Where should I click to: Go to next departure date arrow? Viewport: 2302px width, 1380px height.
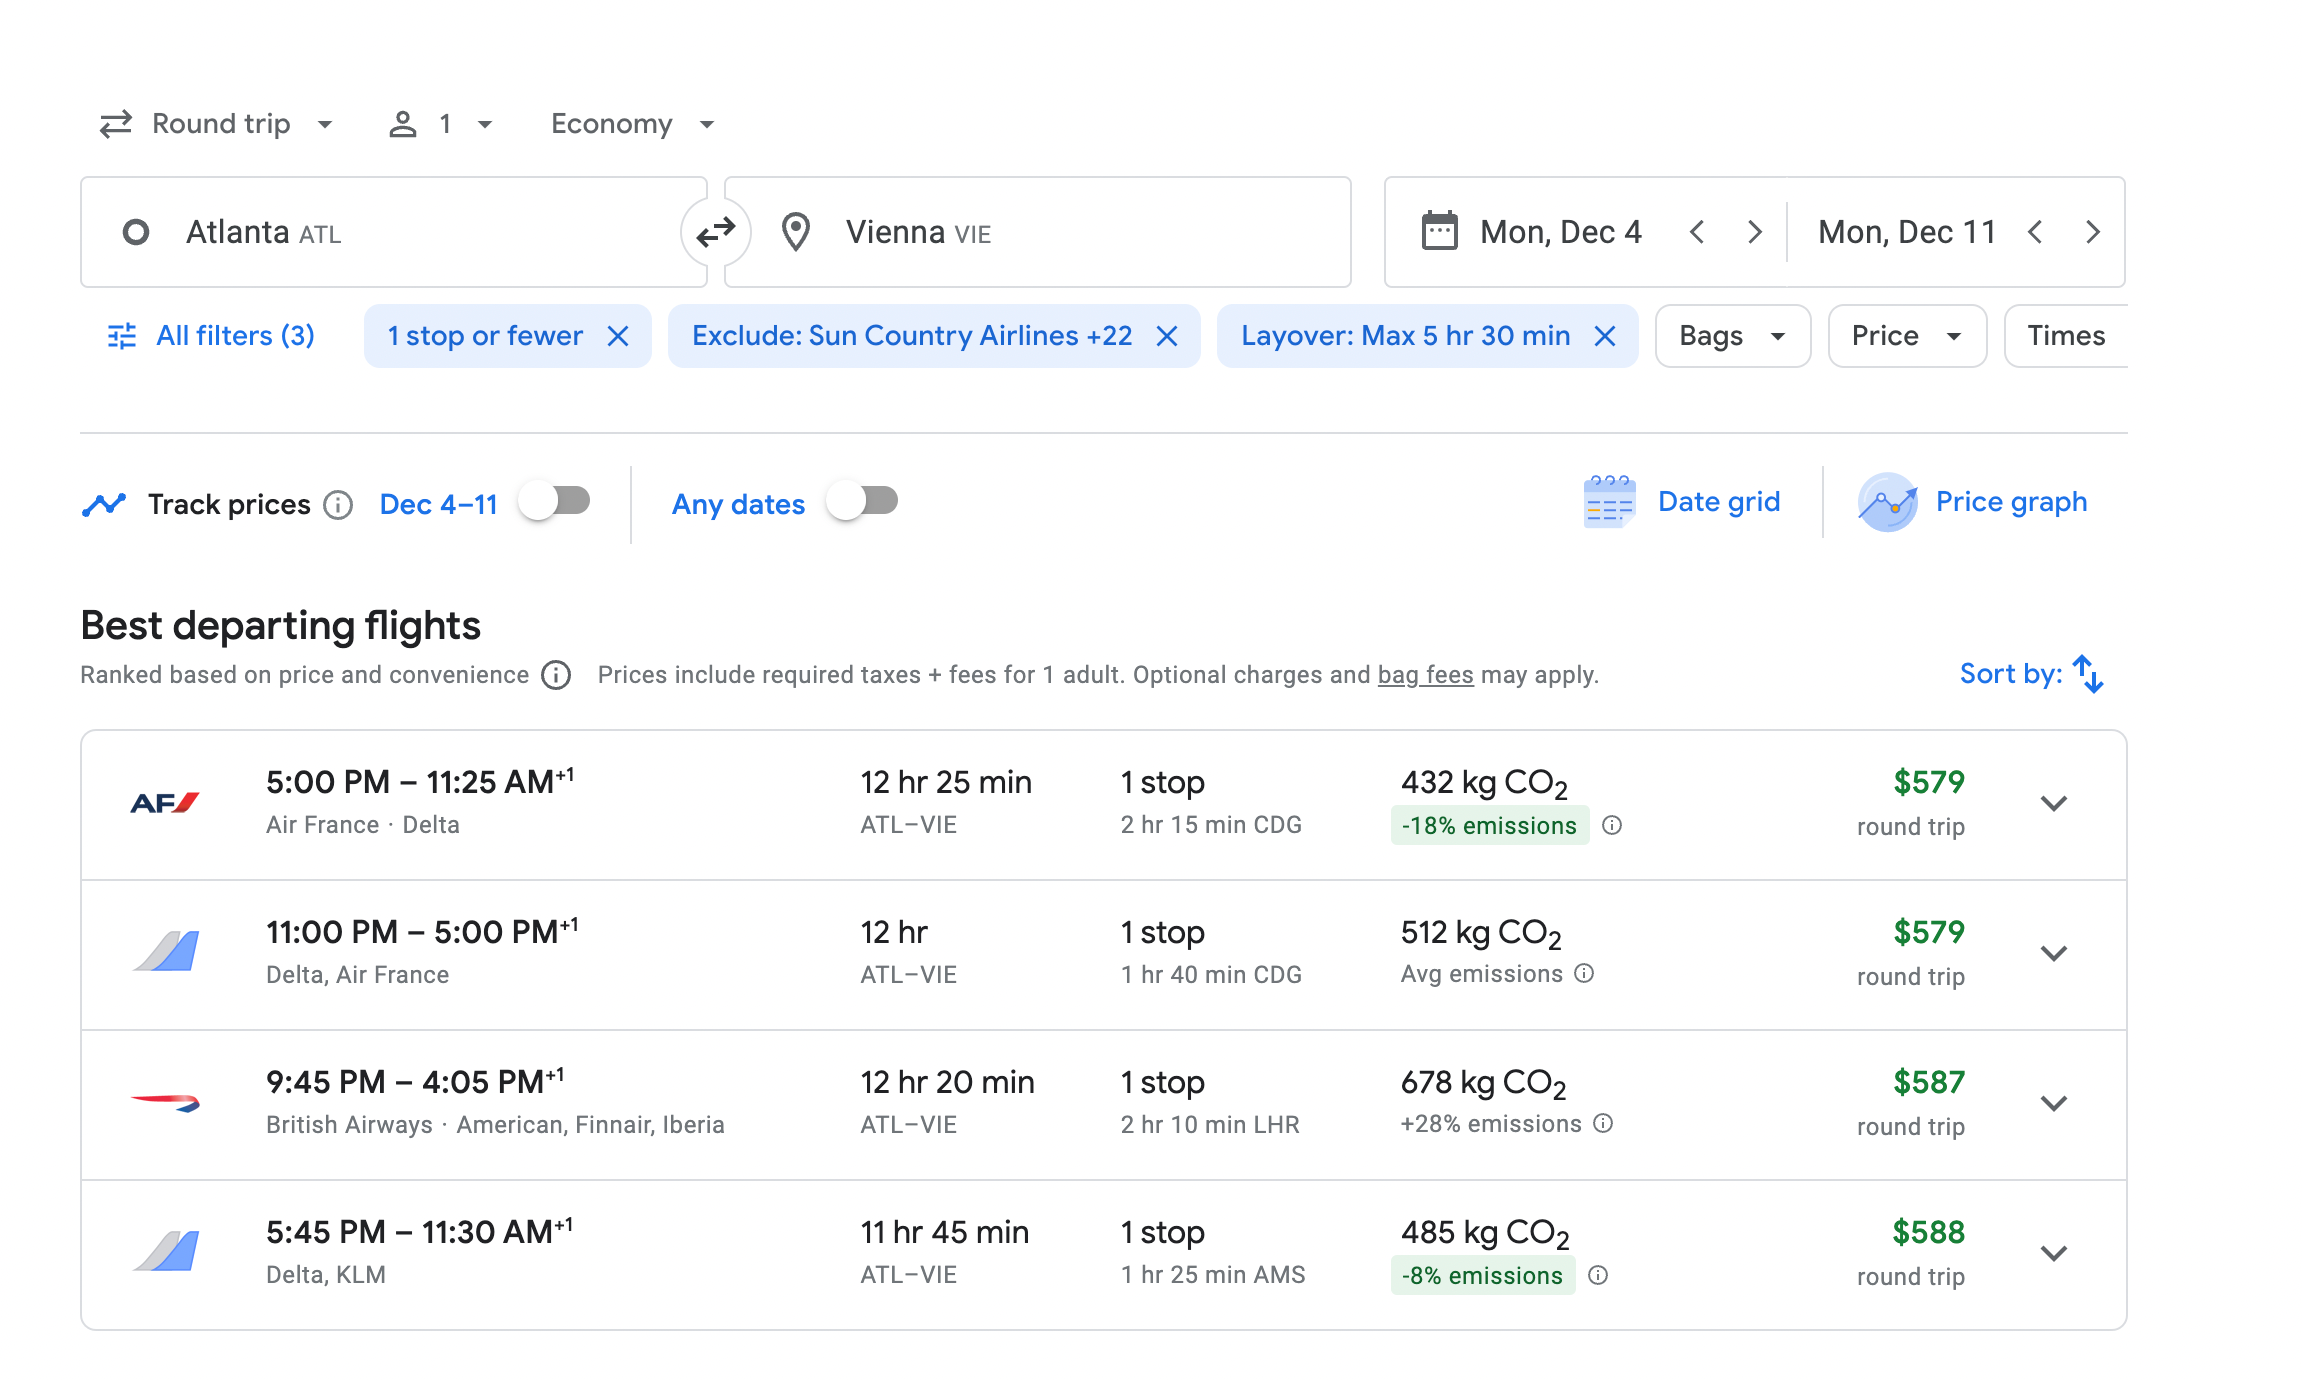point(1754,232)
